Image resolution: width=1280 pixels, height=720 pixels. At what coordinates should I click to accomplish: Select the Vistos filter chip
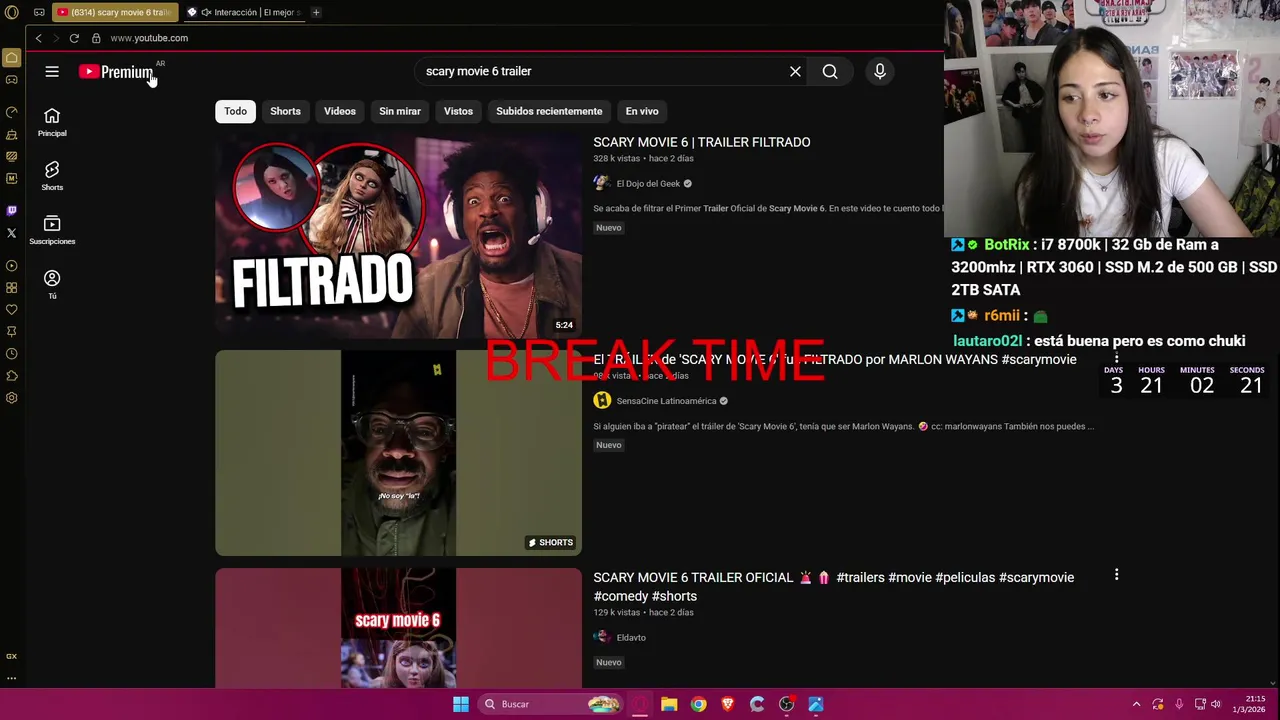(458, 111)
